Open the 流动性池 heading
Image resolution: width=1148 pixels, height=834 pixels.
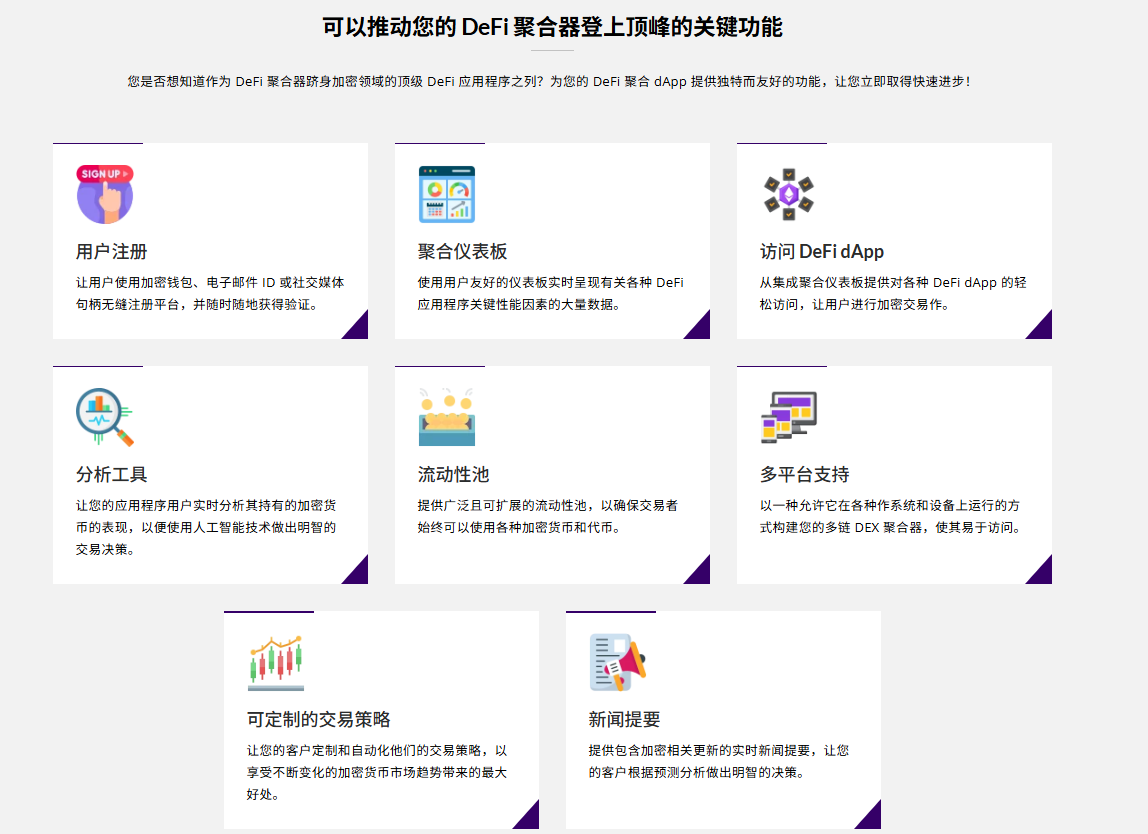click(453, 474)
